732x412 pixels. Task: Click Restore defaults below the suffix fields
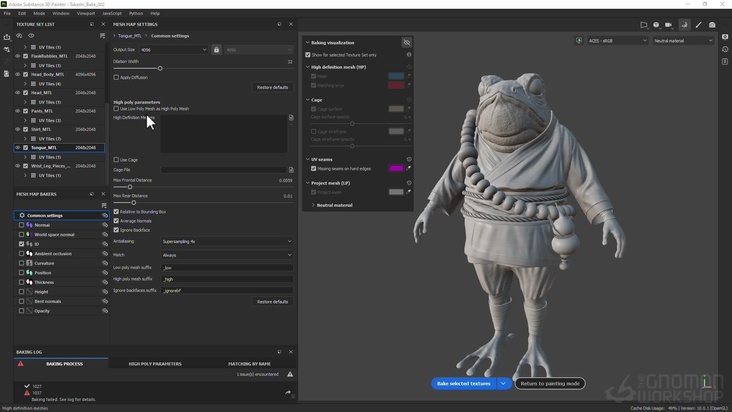tap(273, 302)
